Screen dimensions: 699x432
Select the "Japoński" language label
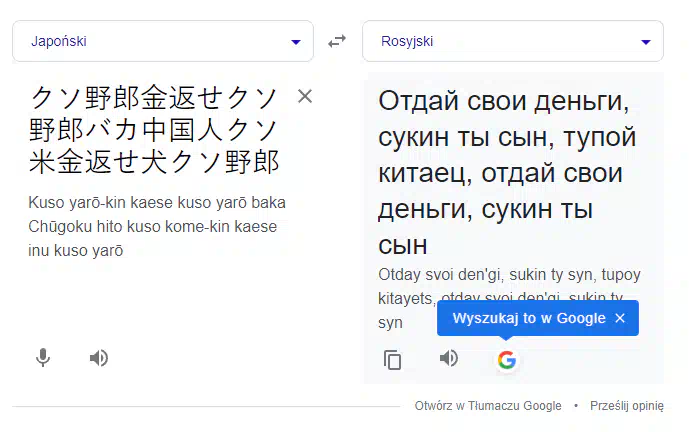[59, 41]
